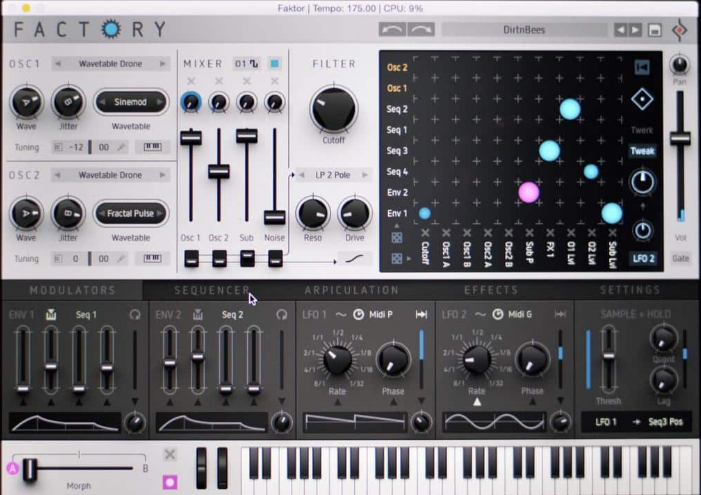Load the previous preset arrow
Screen dimensions: 701x495
point(620,30)
